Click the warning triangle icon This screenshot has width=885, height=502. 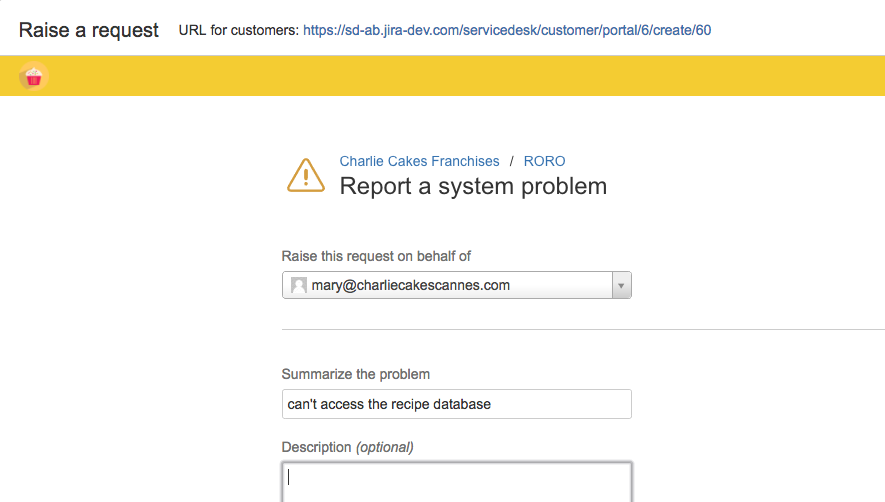[306, 175]
